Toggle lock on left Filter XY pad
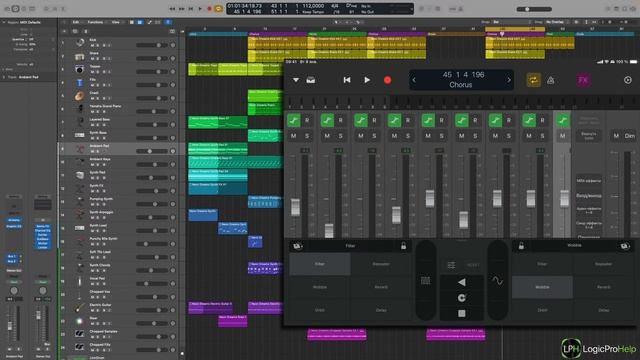This screenshot has width=640, height=360. (403, 246)
